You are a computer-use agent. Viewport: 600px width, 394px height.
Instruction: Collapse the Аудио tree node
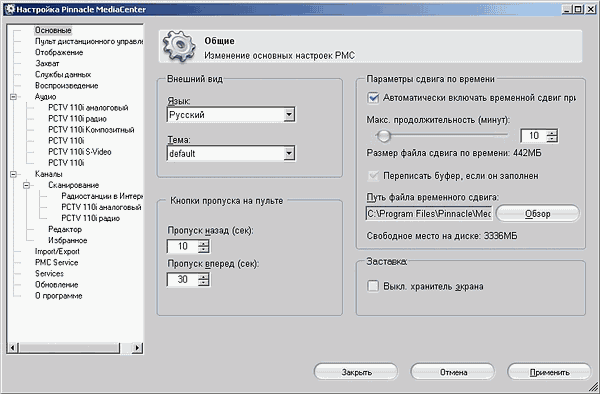pyautogui.click(x=13, y=97)
